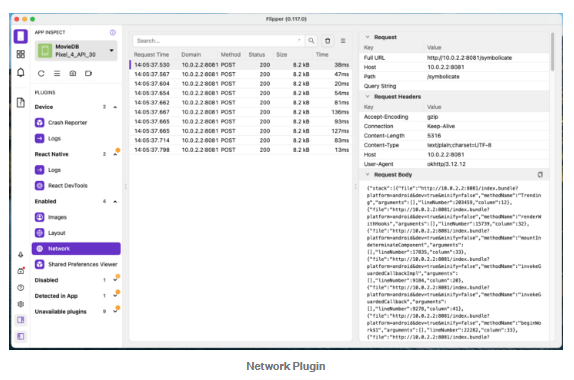Click the trash icon to clear network requests
Viewport: 574px width, 380px height.
click(x=327, y=41)
